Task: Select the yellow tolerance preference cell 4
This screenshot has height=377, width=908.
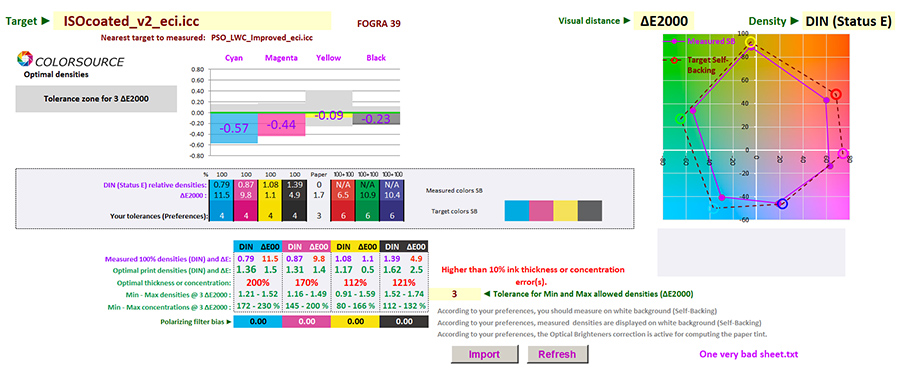Action: pos(270,216)
